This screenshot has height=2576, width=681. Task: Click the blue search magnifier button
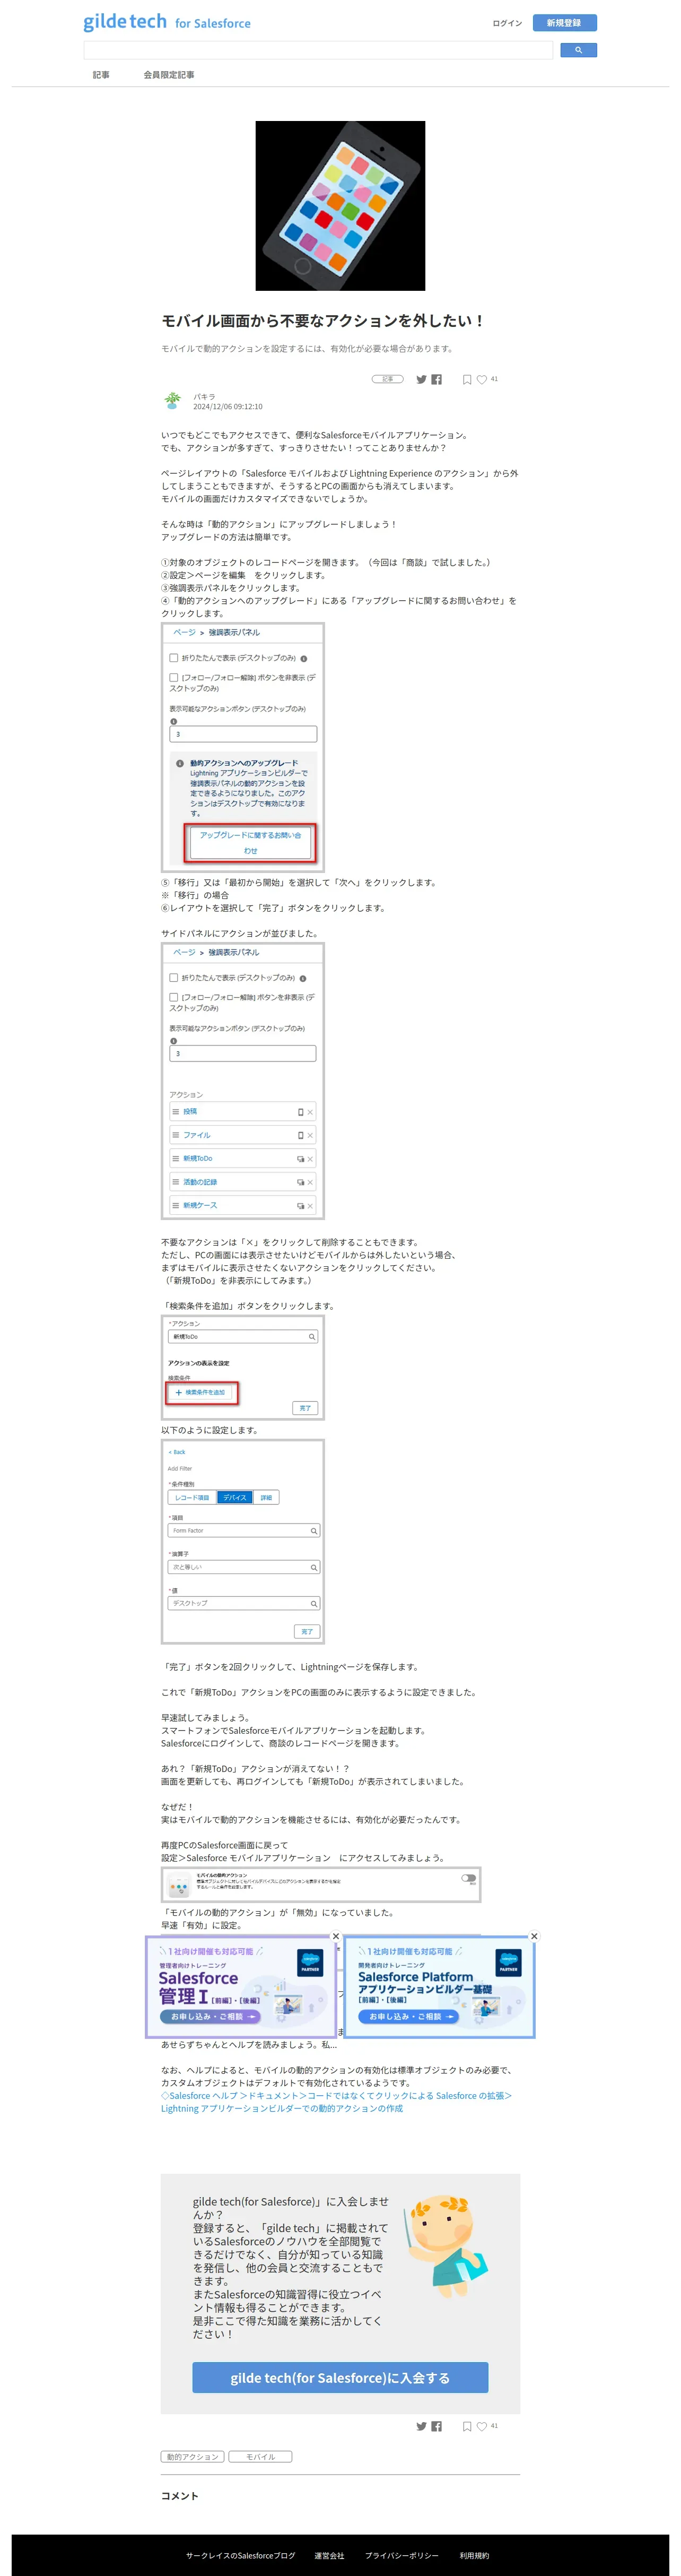578,50
